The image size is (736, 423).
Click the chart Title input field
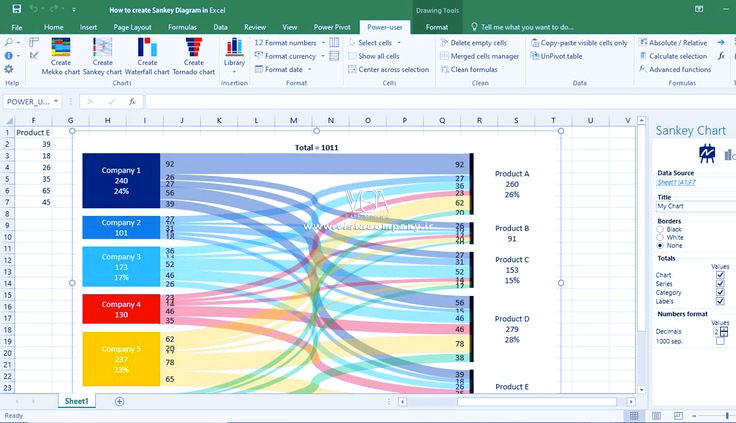coord(694,206)
